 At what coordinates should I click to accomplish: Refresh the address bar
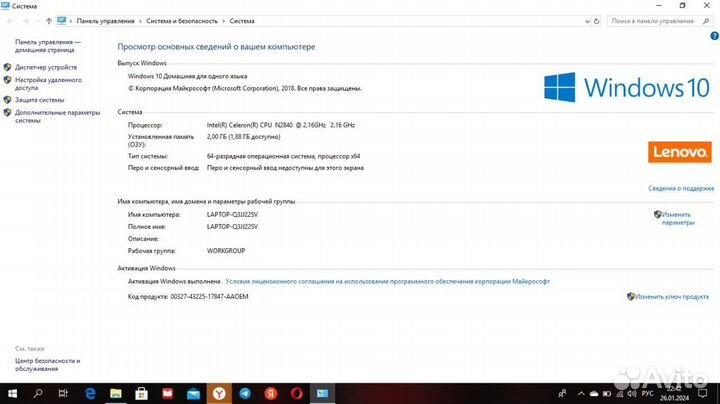tap(596, 21)
